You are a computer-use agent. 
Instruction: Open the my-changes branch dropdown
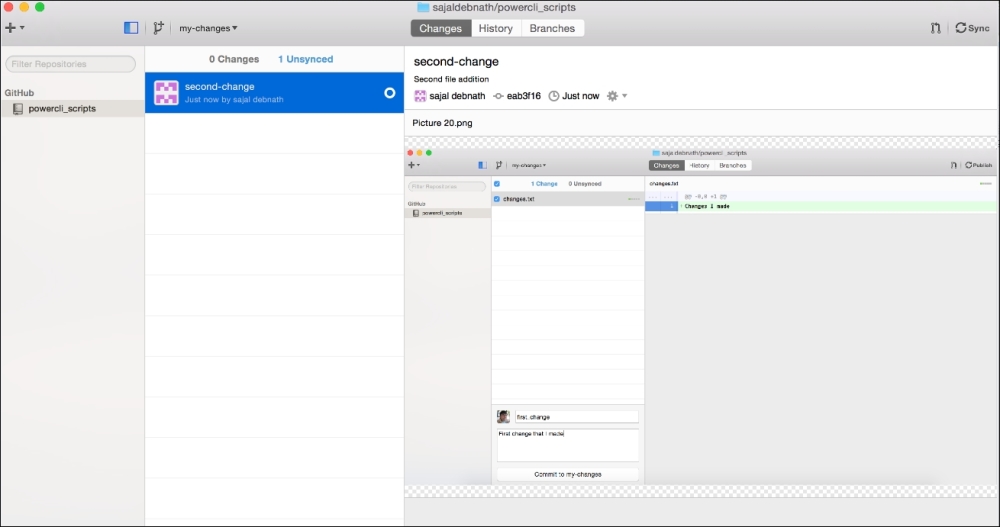click(x=208, y=28)
